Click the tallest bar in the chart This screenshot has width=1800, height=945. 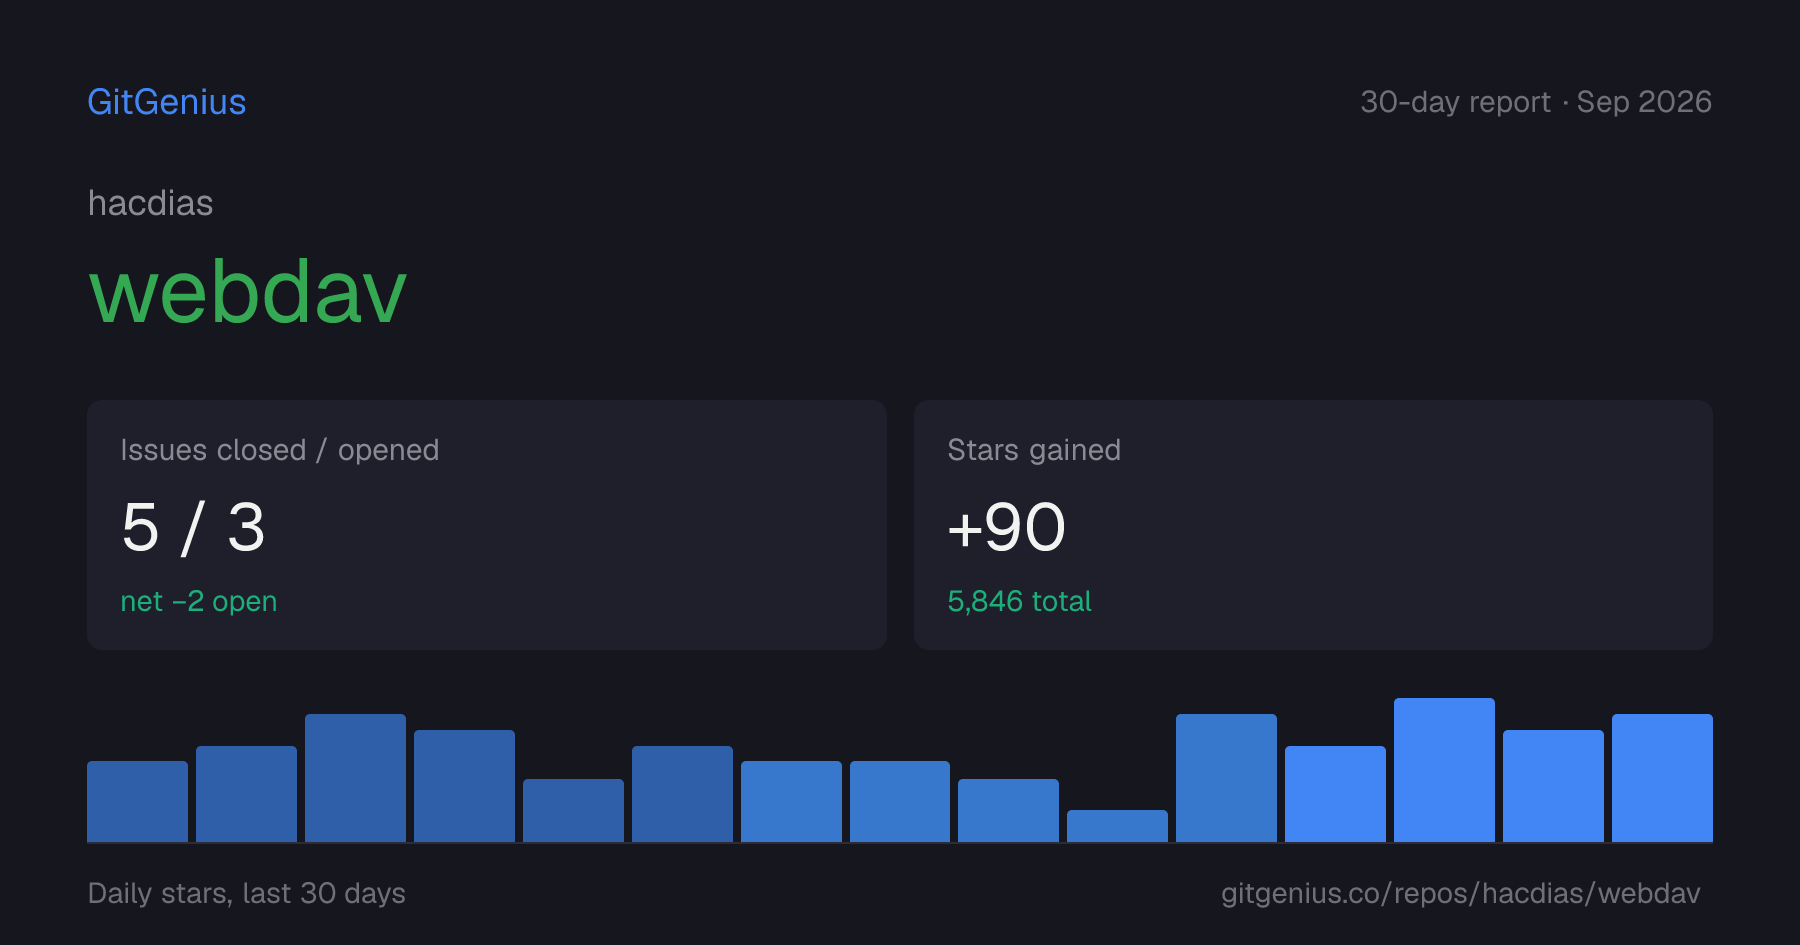click(1444, 770)
